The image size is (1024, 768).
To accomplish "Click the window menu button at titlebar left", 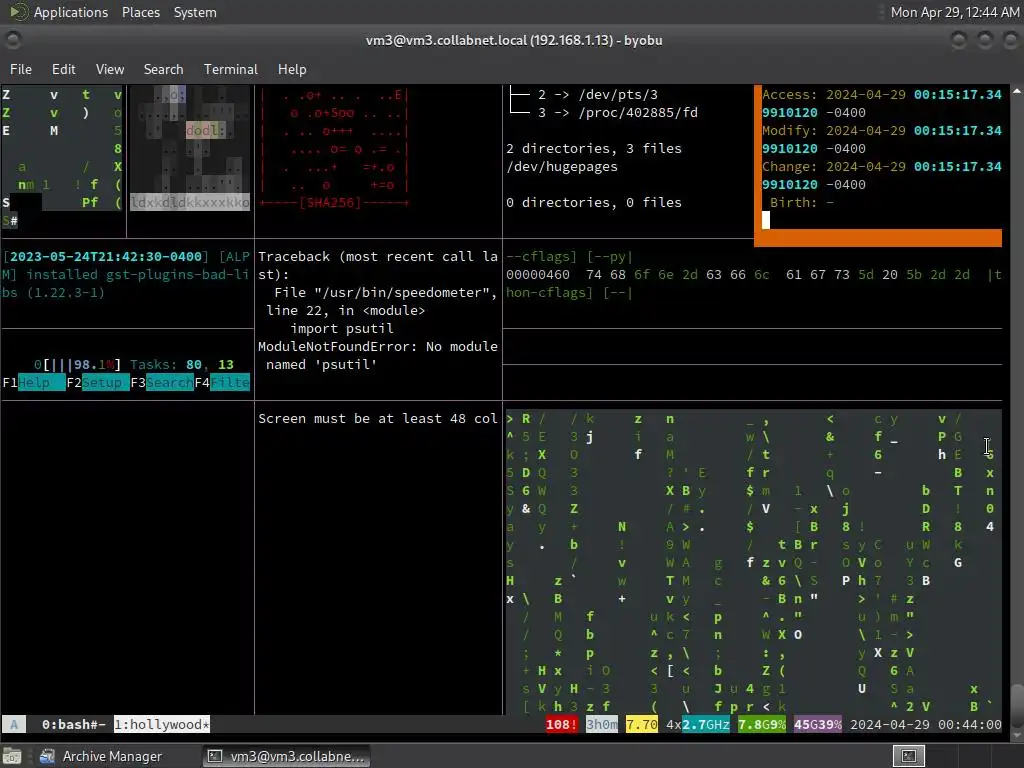I will pos(12,40).
